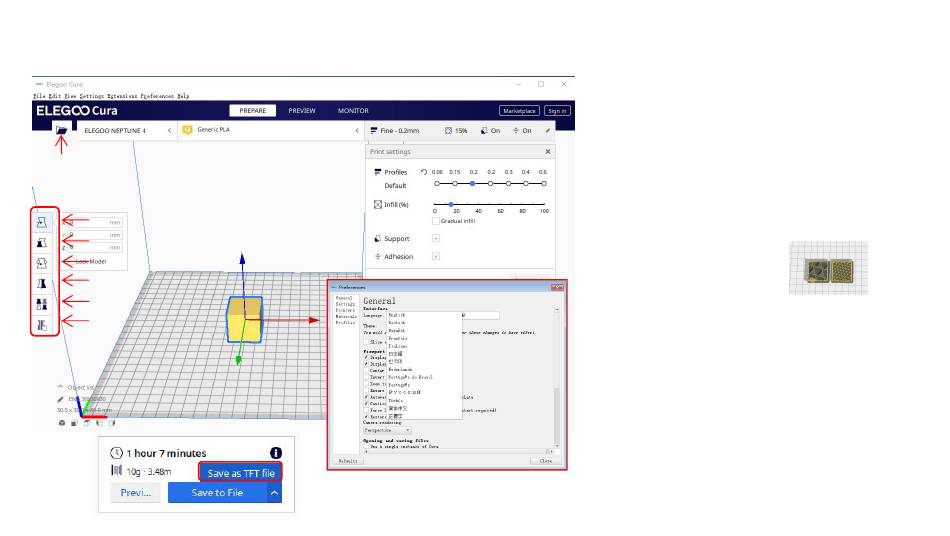950x536 pixels.
Task: Toggle the Support checkbox
Action: point(436,239)
